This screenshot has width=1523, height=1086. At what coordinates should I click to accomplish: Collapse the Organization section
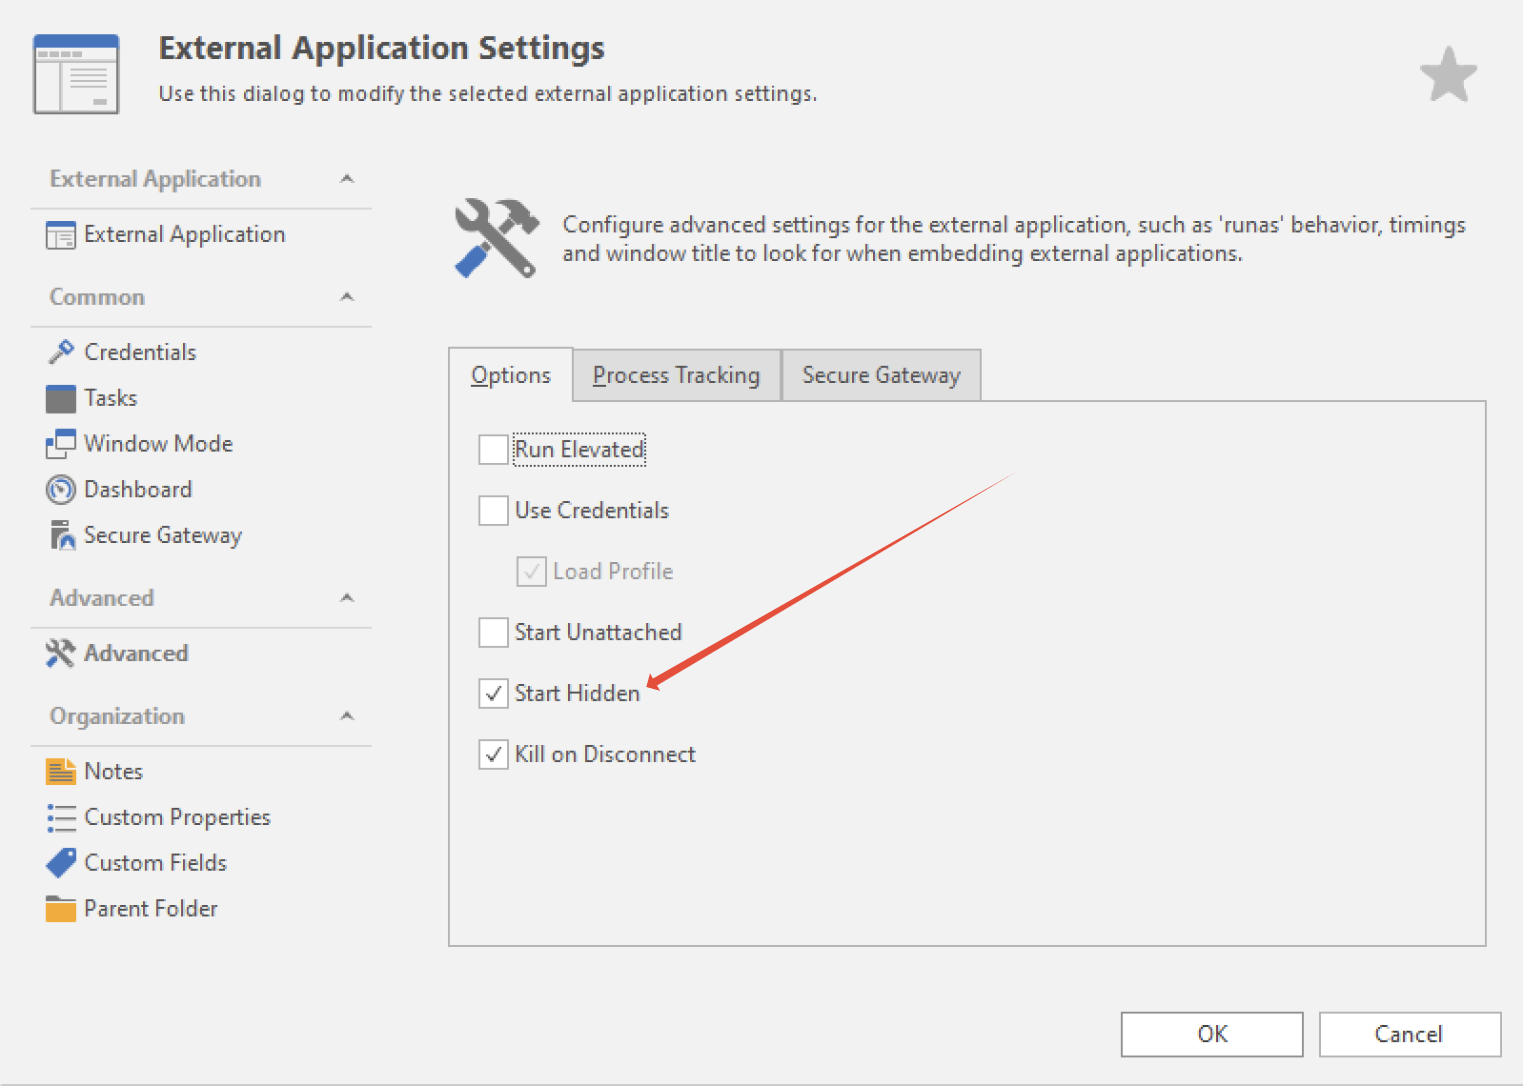347,716
